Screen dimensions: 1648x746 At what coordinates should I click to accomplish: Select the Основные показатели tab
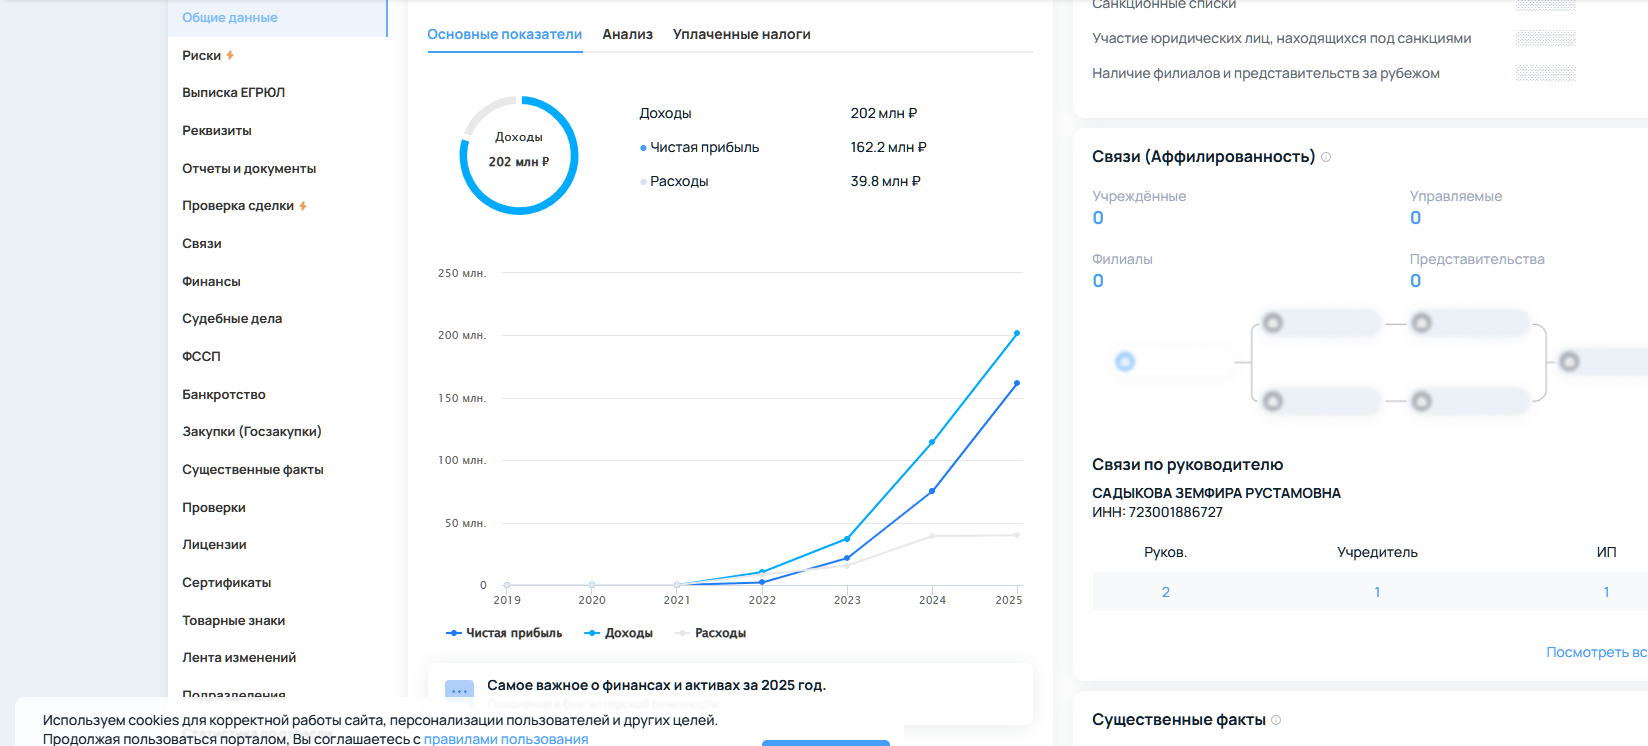pos(504,34)
